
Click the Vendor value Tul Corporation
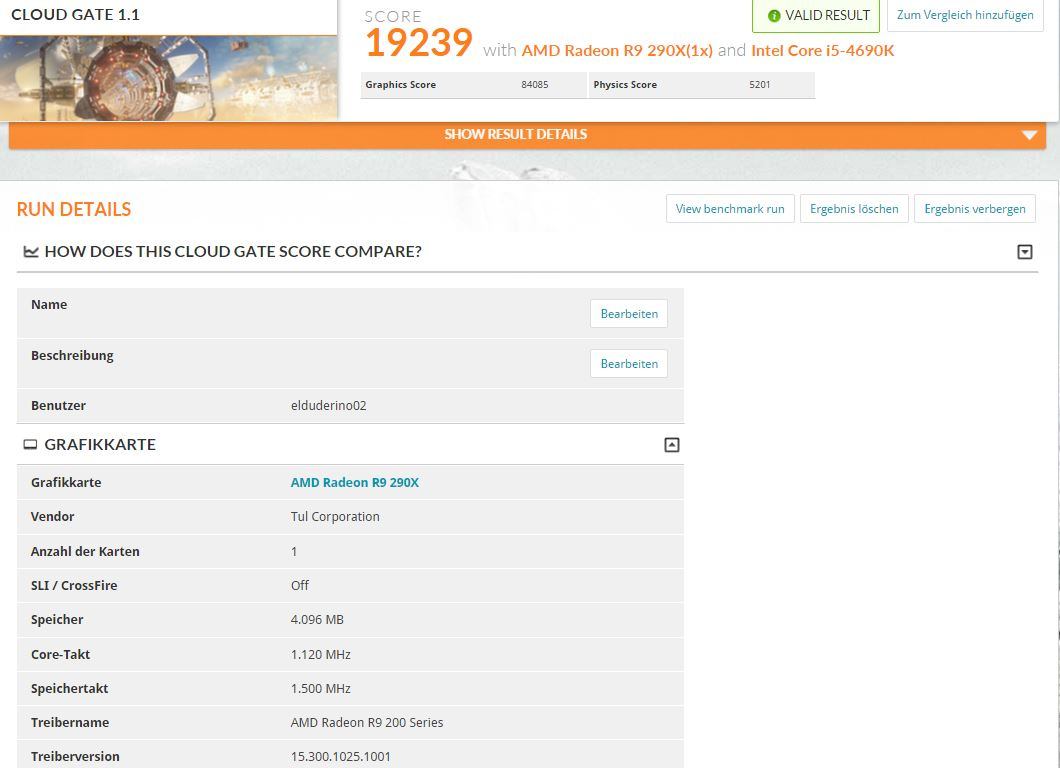335,517
